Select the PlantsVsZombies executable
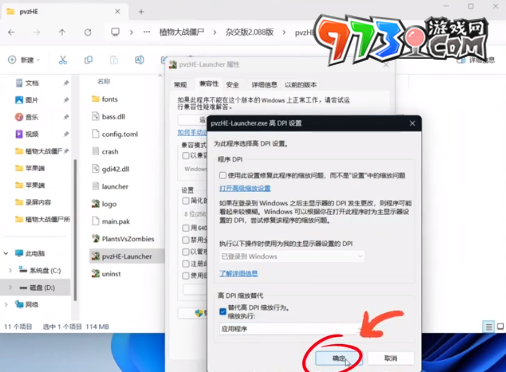506x372 pixels. click(x=123, y=239)
